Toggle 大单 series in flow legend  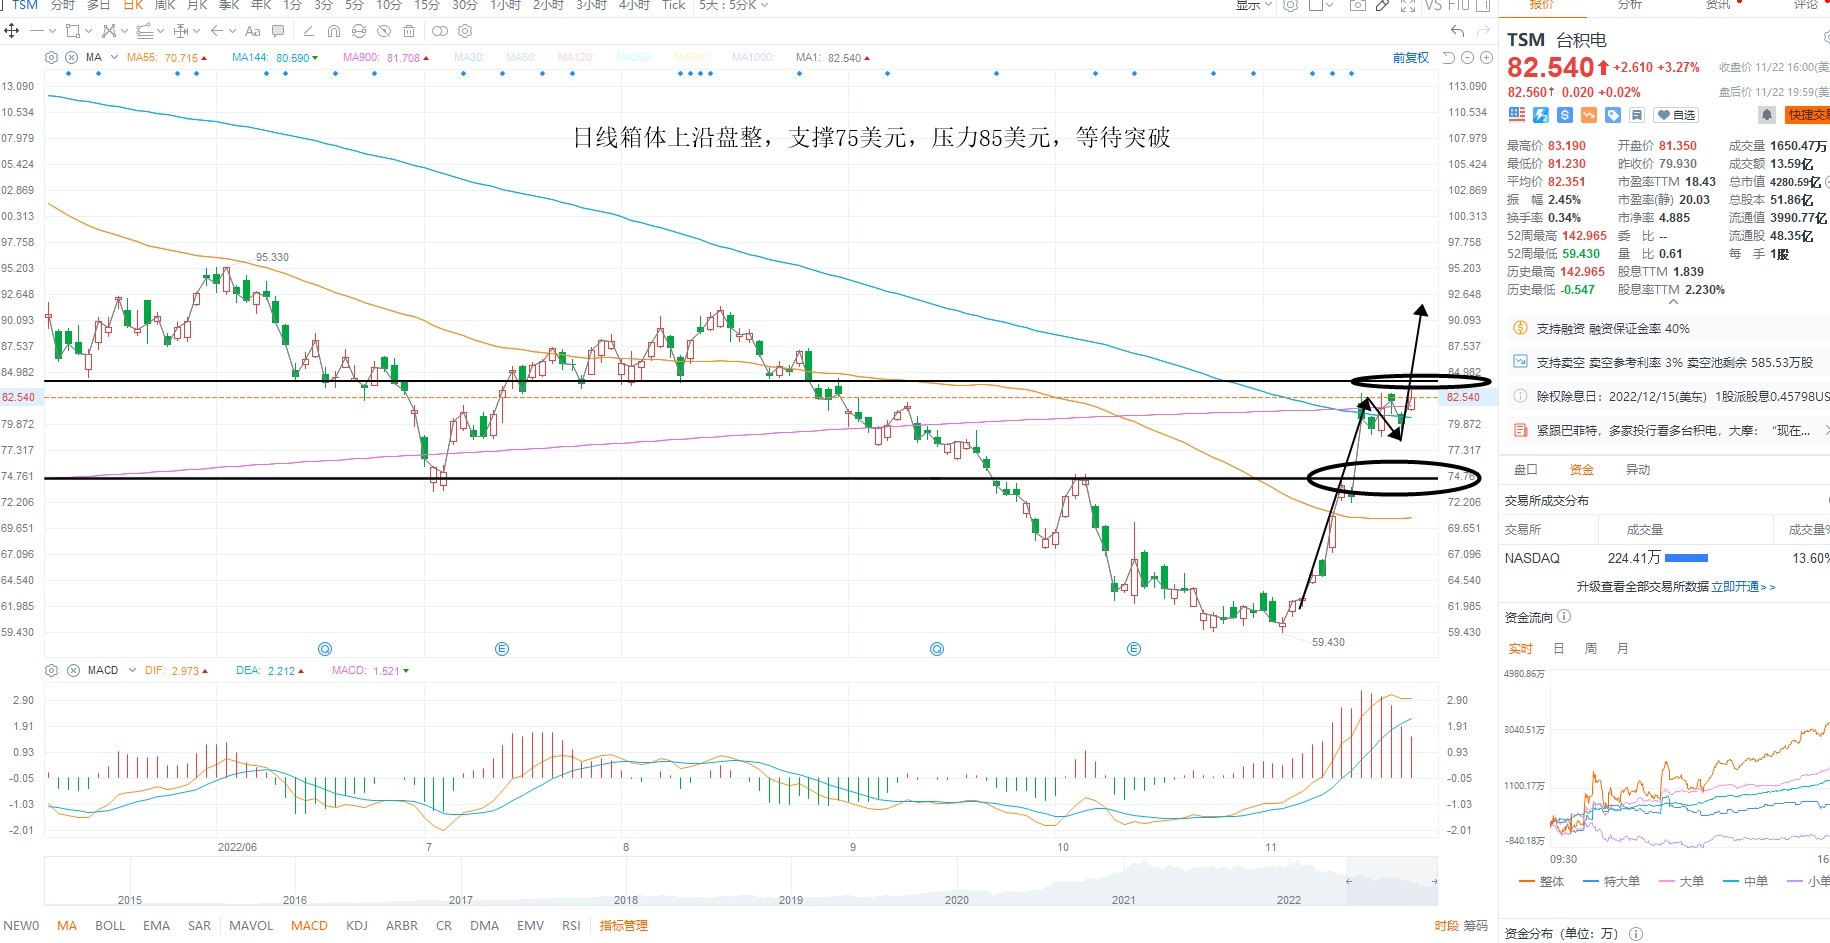[1681, 881]
